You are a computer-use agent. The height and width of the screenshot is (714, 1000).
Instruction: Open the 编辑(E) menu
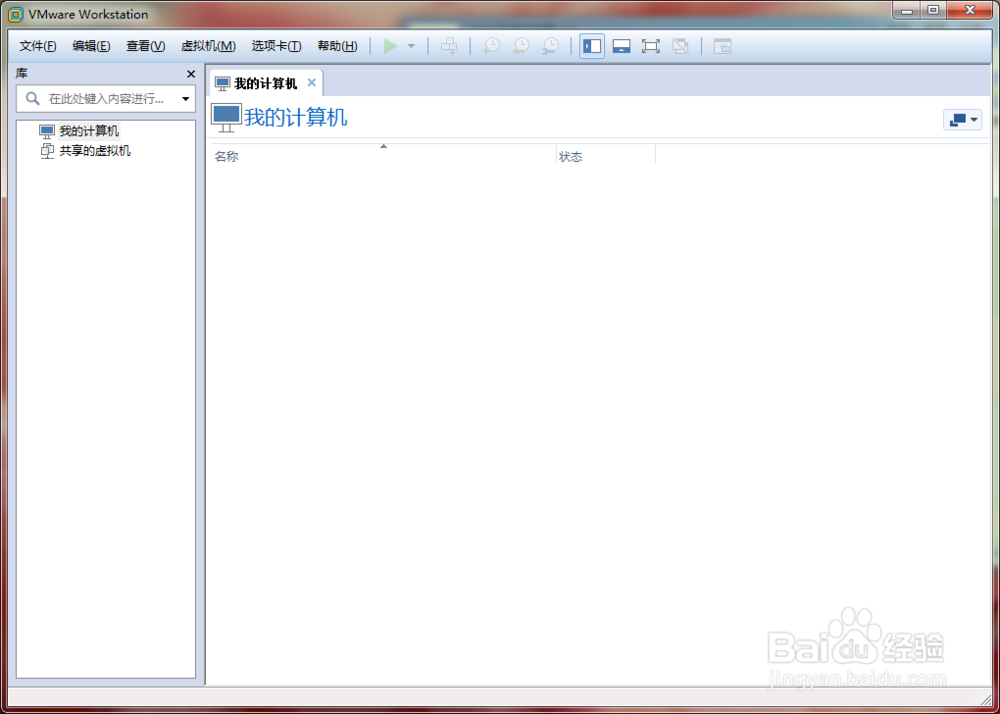click(91, 46)
